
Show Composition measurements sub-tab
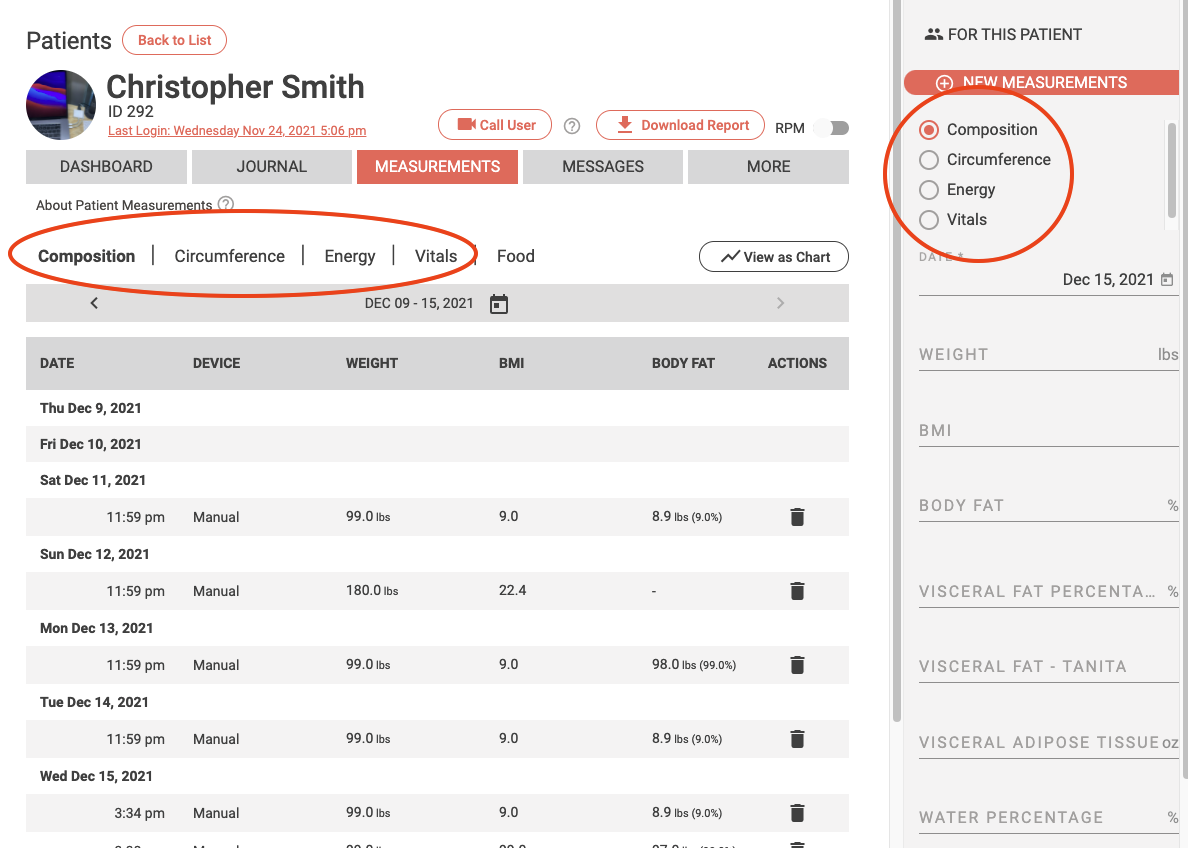click(86, 256)
